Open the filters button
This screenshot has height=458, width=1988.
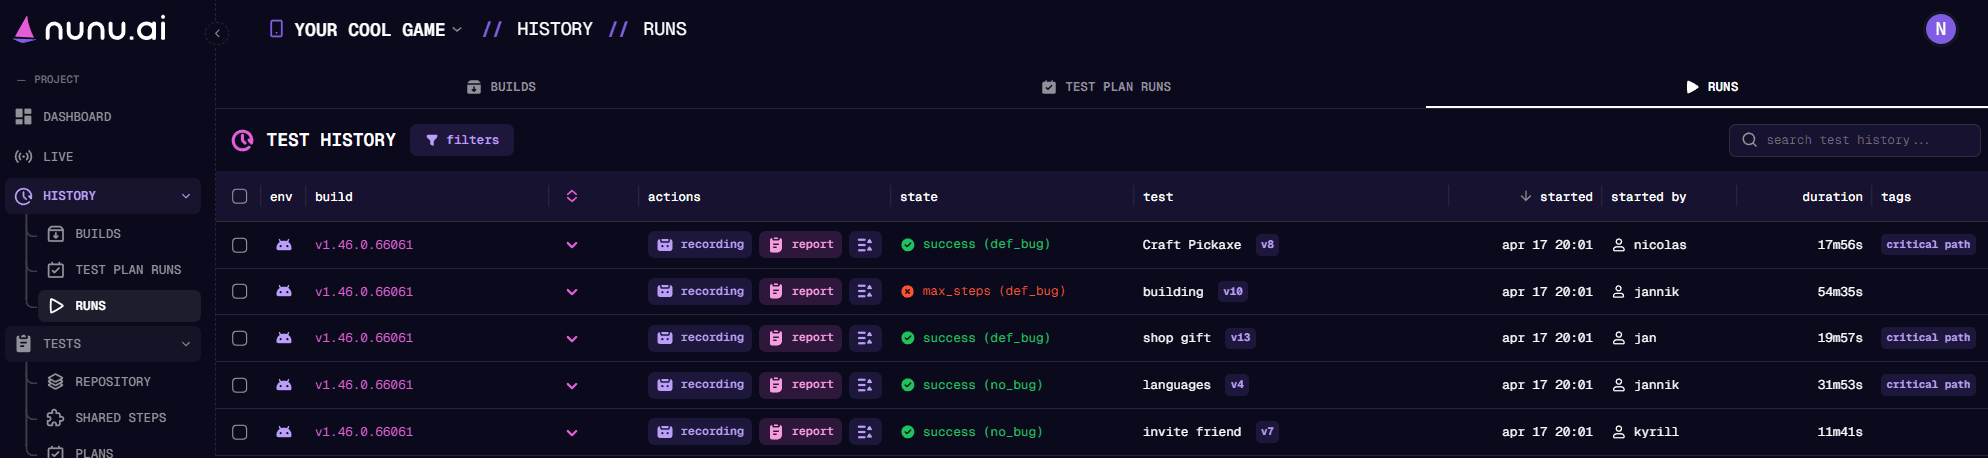coord(462,140)
